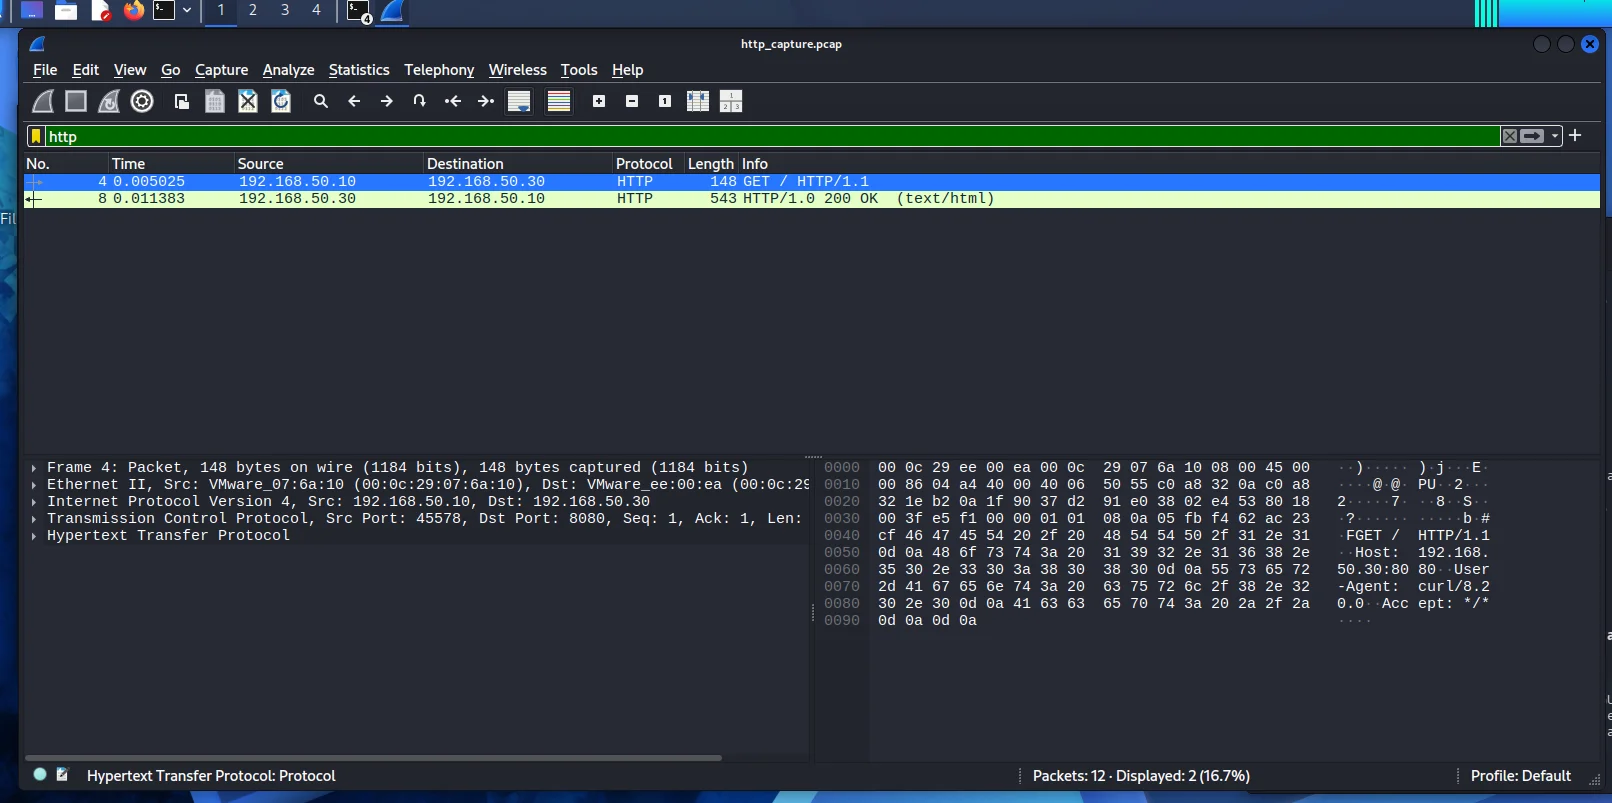Image resolution: width=1612 pixels, height=803 pixels.
Task: Open the Statistics menu
Action: click(x=359, y=70)
